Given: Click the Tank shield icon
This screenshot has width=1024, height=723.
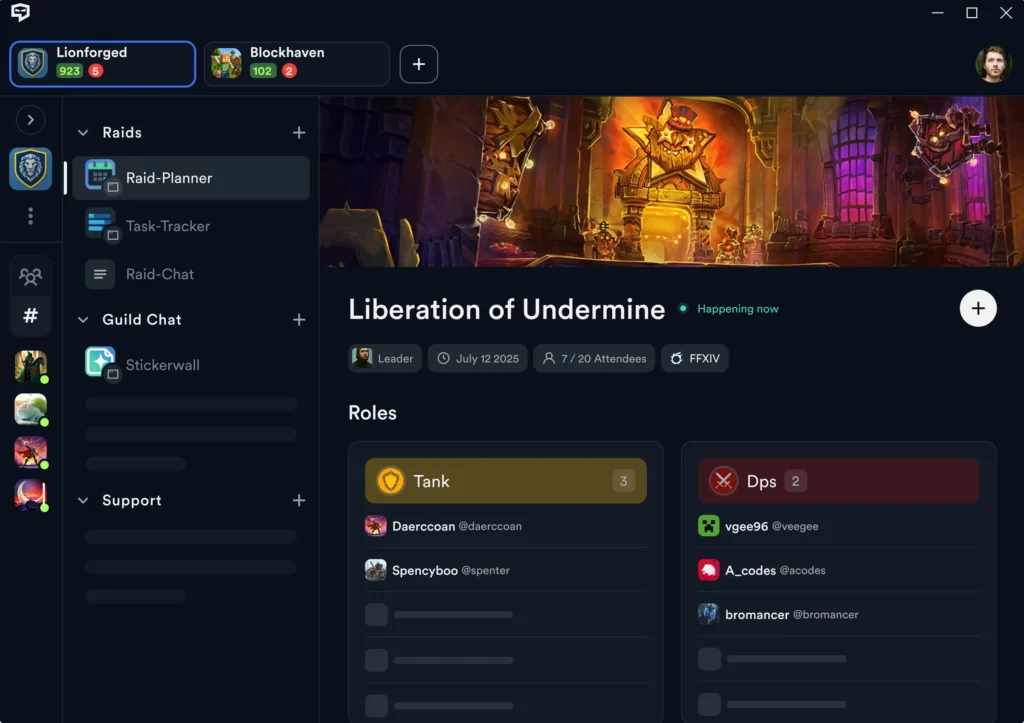Looking at the screenshot, I should point(391,481).
